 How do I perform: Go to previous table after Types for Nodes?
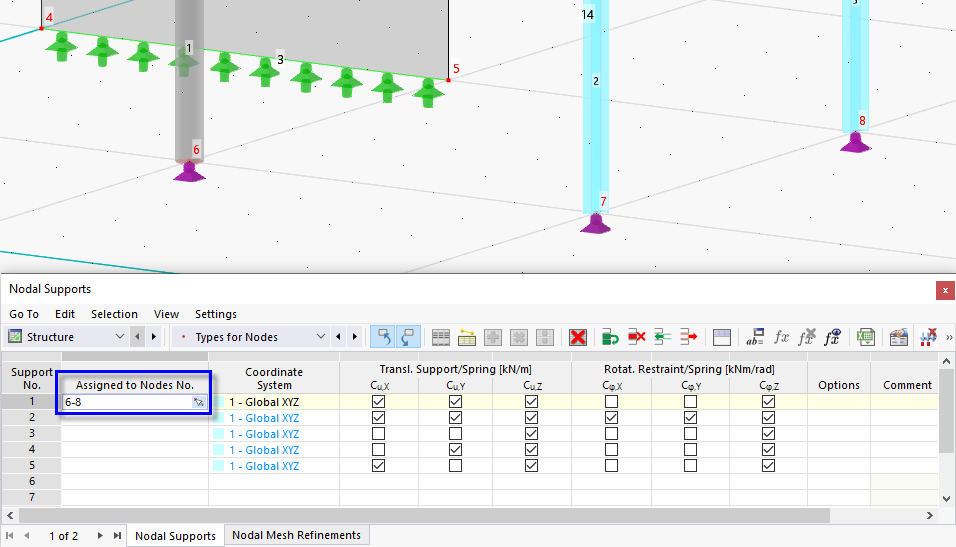point(338,337)
